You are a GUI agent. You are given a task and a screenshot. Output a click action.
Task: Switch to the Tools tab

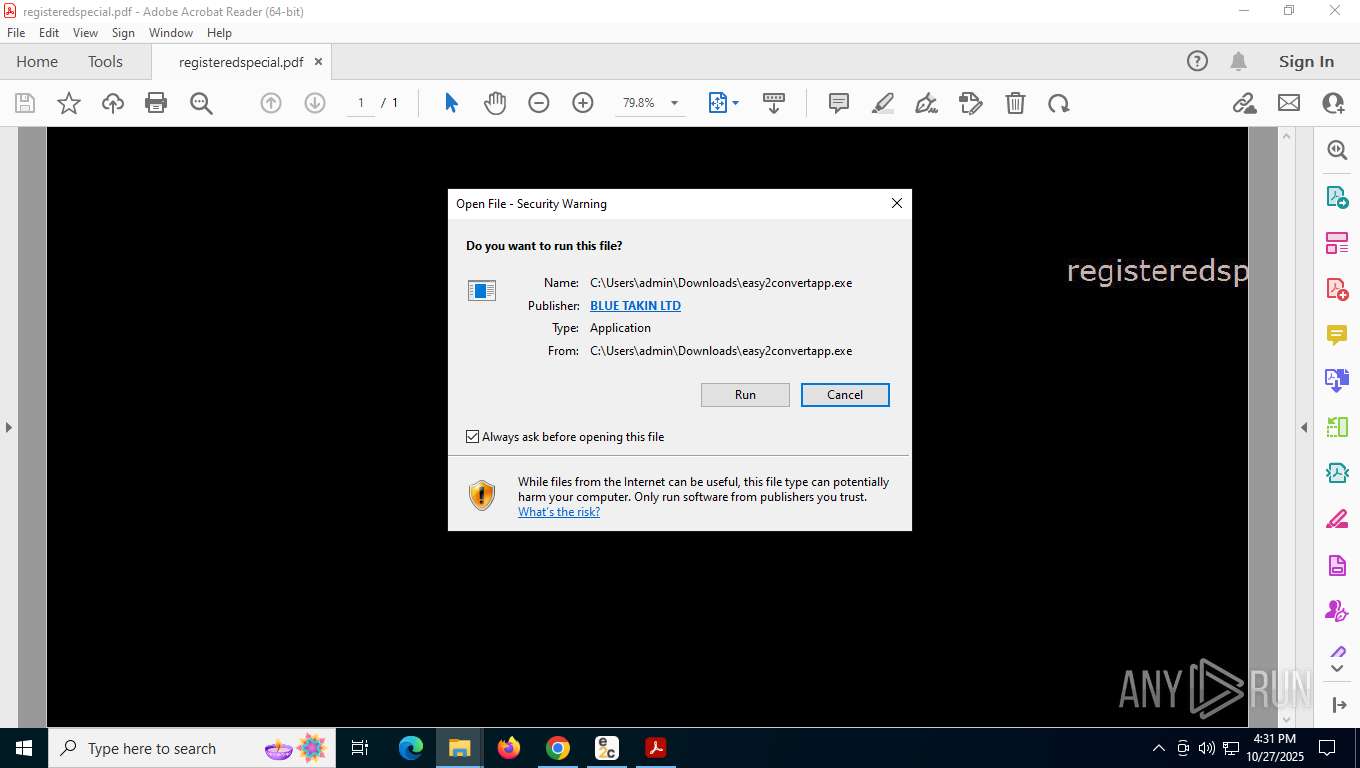(105, 61)
